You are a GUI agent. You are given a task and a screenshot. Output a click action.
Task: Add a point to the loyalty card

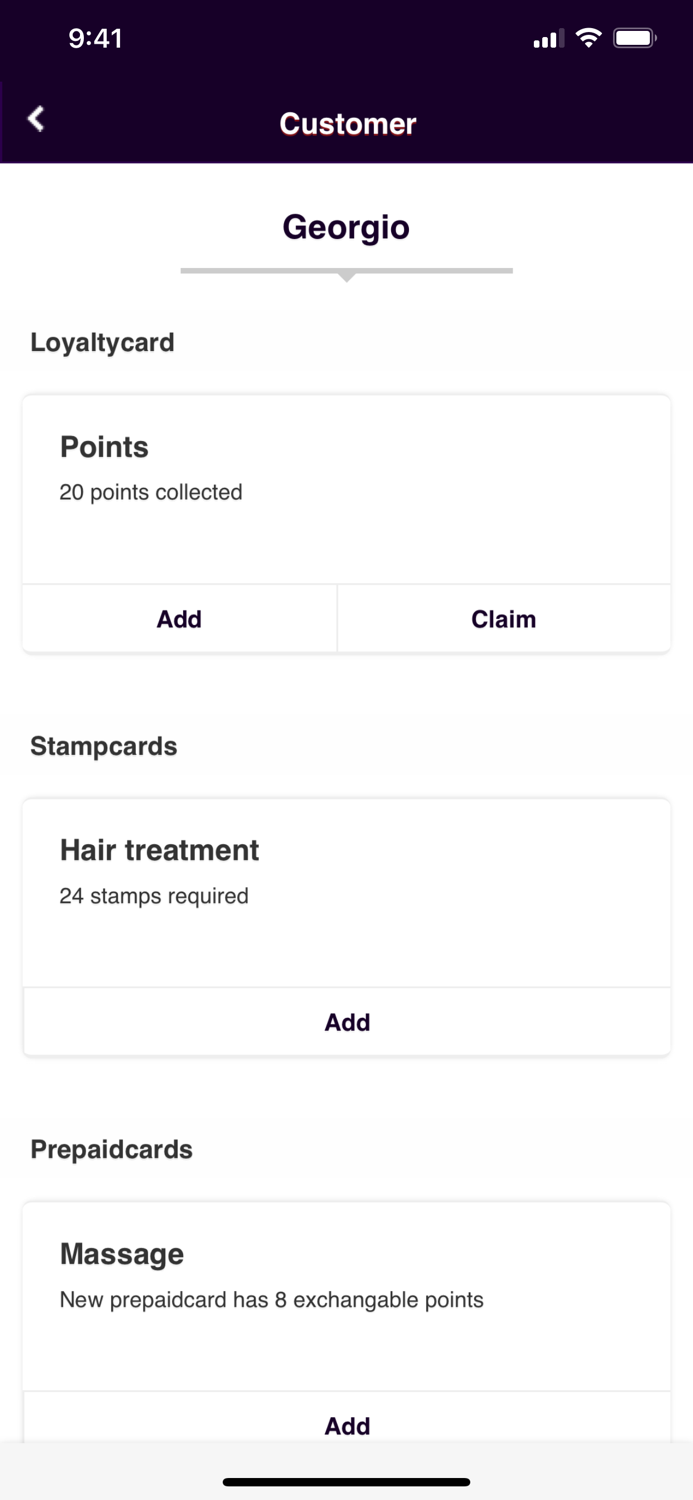coord(179,618)
